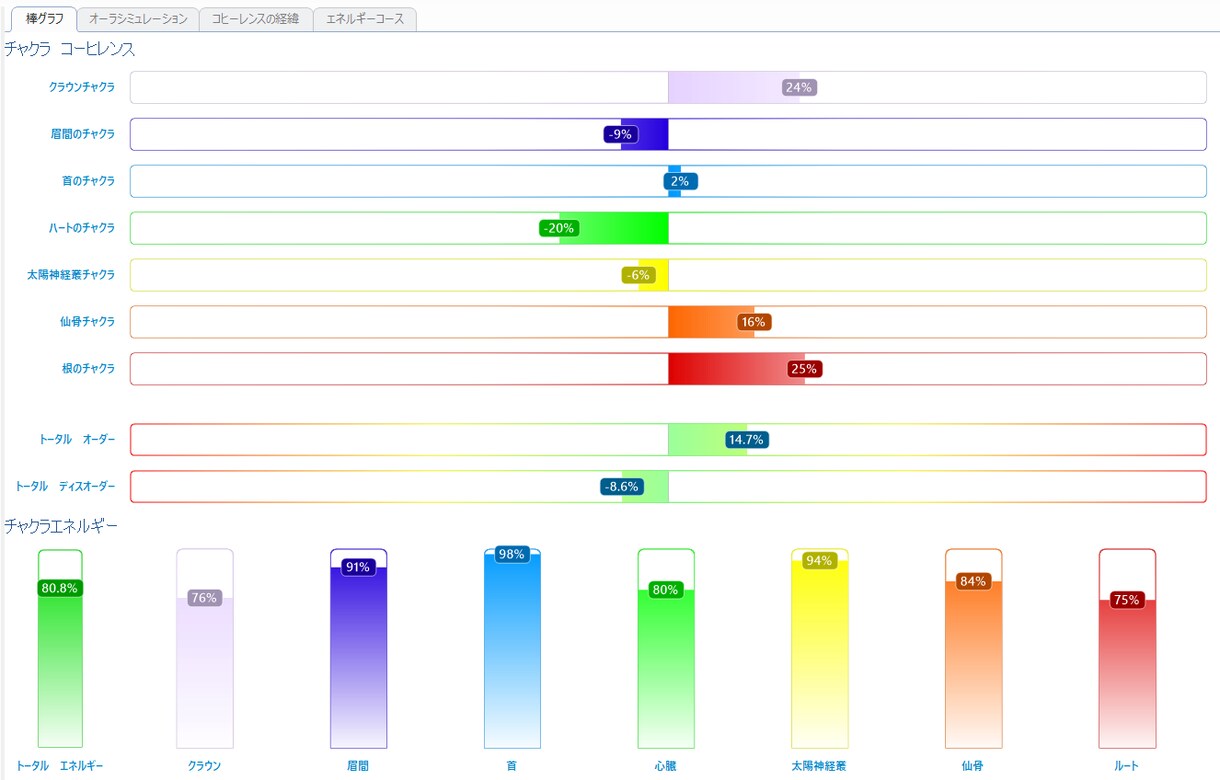Click the 16% sacral coherence value
The width and height of the screenshot is (1220, 780).
point(753,322)
